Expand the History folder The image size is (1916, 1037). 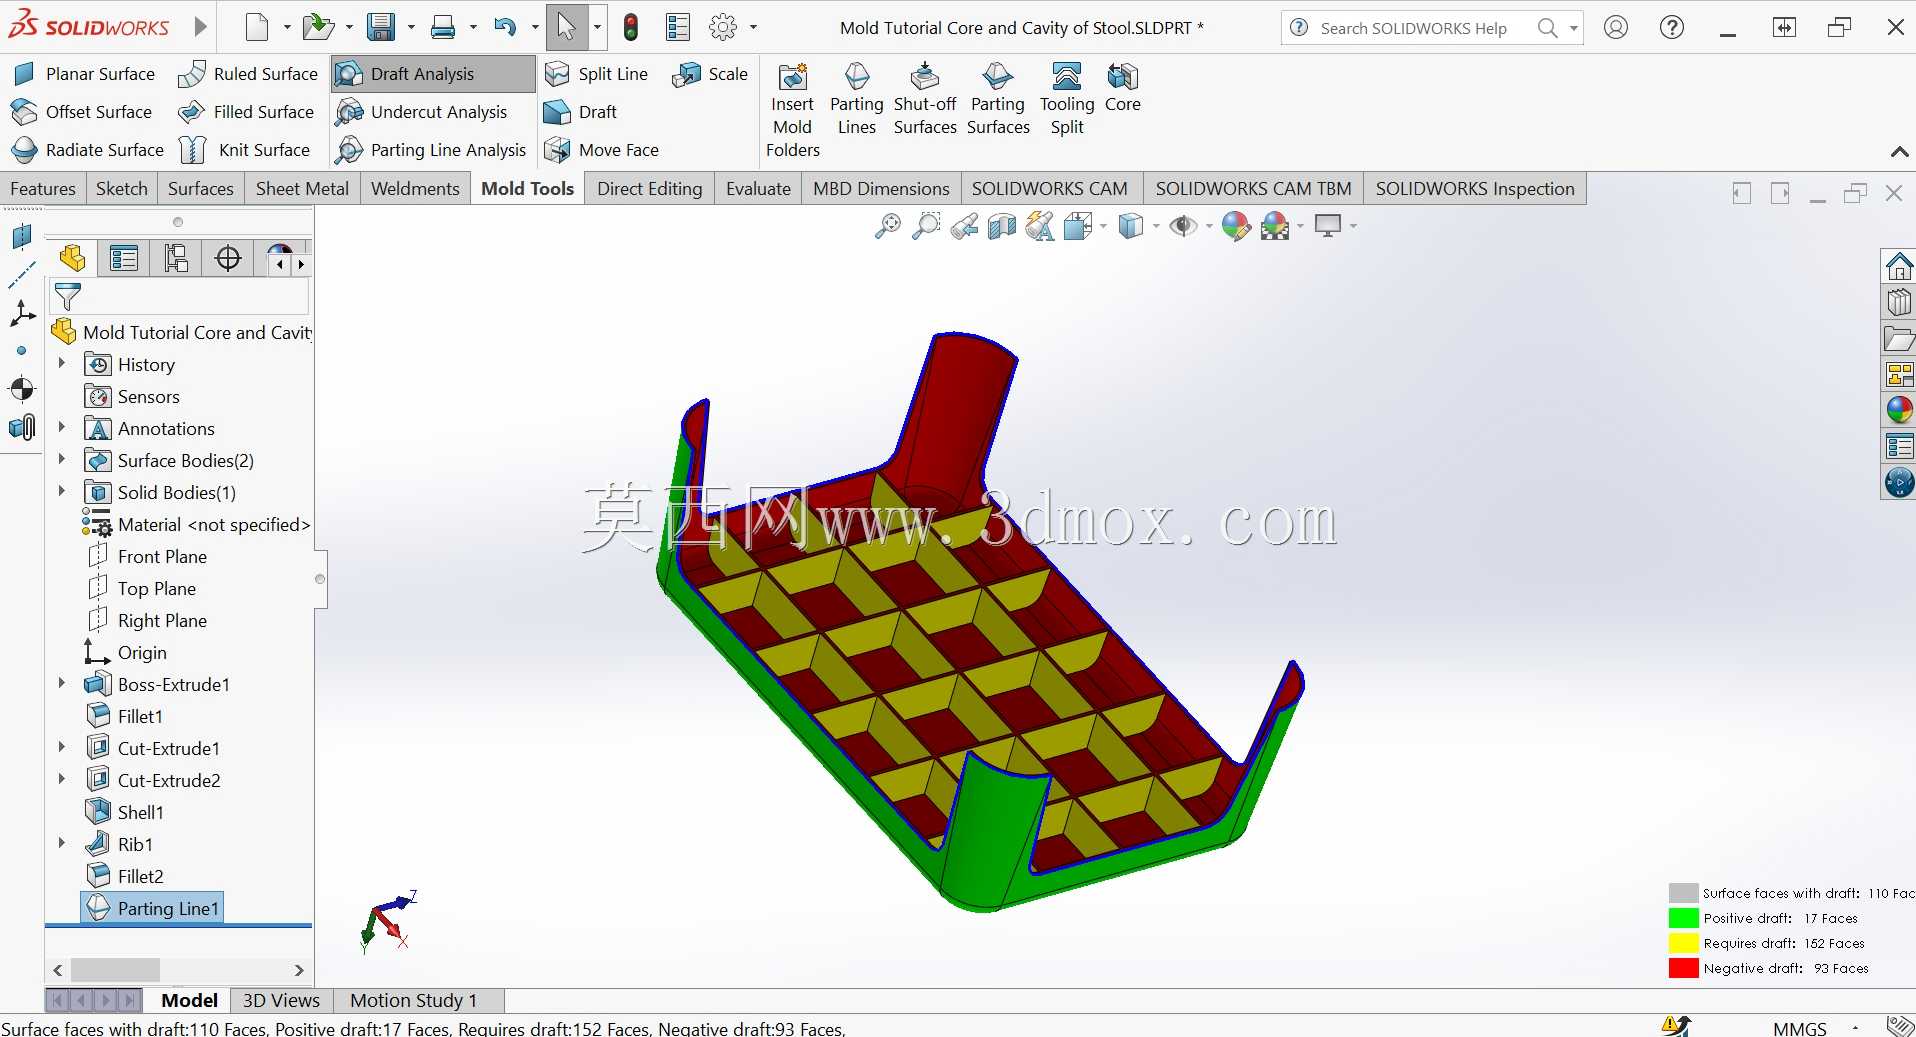(62, 364)
